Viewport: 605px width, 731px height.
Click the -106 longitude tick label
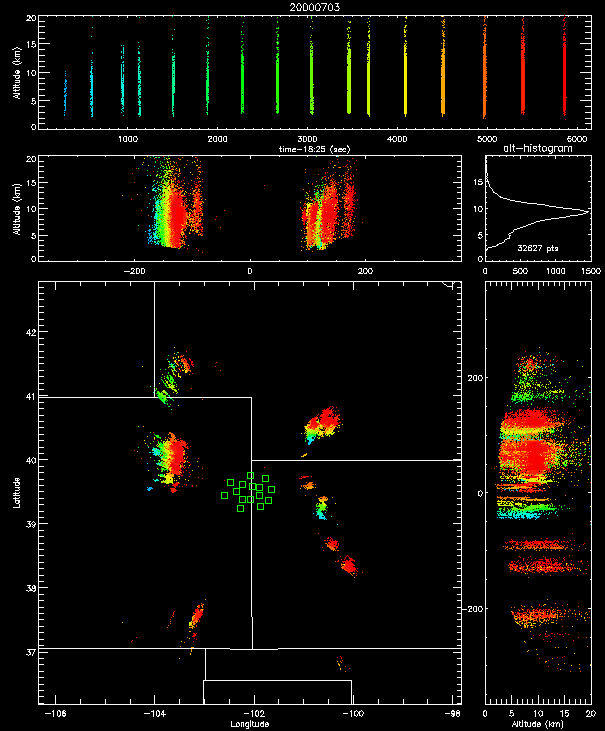(56, 714)
